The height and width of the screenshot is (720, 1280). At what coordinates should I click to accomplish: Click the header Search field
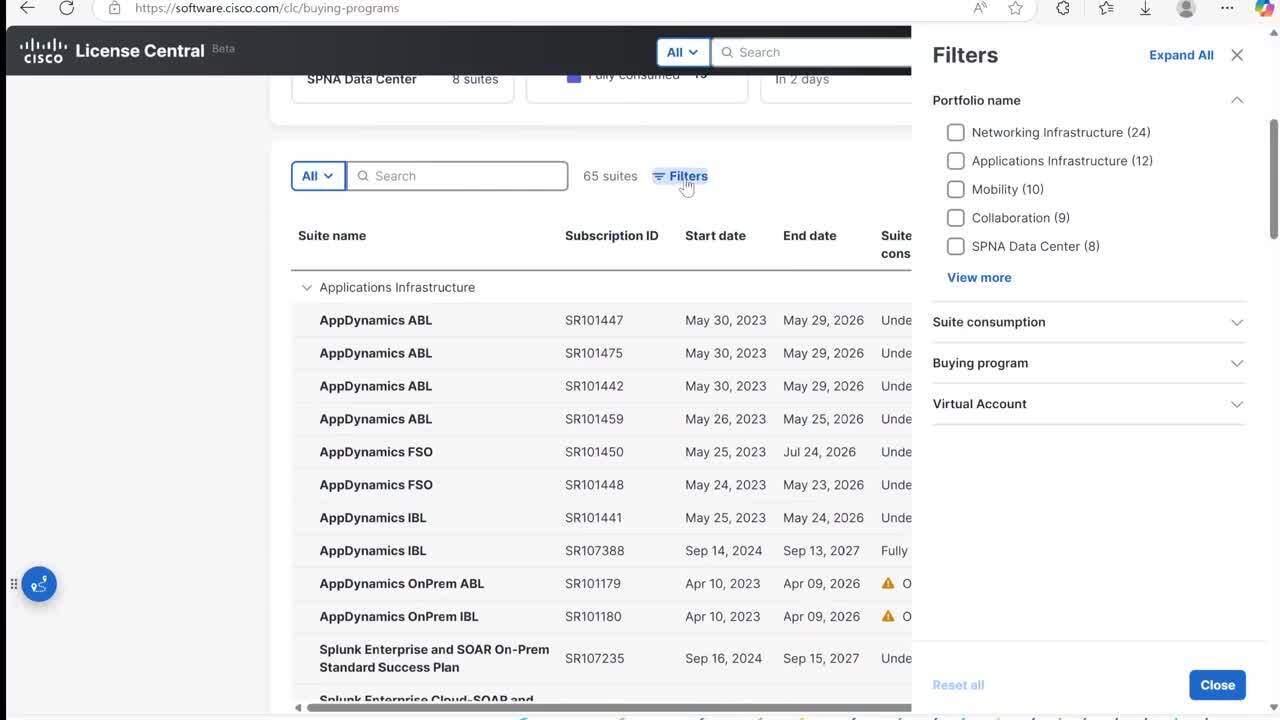[812, 52]
